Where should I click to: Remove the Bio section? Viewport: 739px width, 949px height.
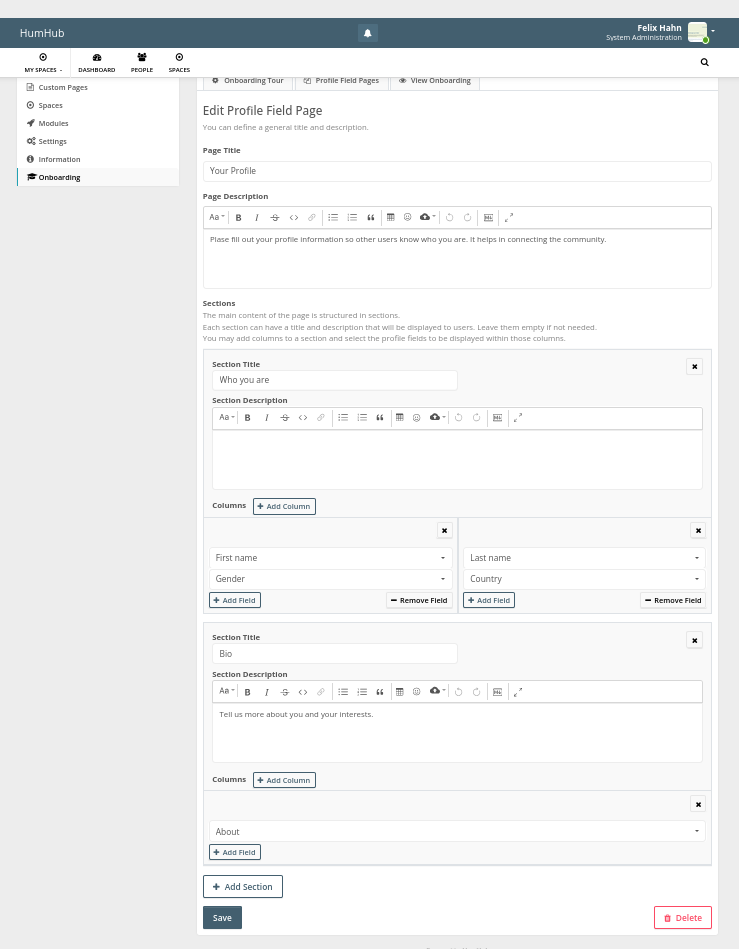695,640
